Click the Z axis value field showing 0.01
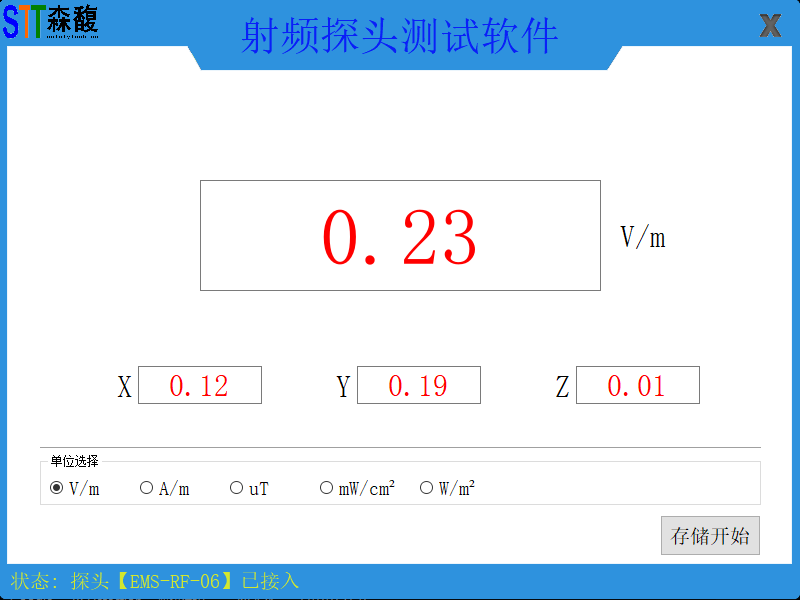The image size is (800, 600). click(x=637, y=385)
